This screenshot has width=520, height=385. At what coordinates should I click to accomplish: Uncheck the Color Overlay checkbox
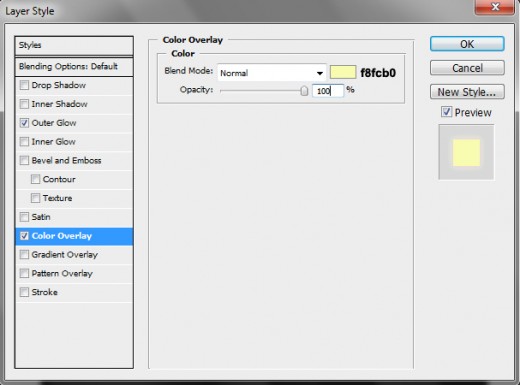[x=24, y=236]
